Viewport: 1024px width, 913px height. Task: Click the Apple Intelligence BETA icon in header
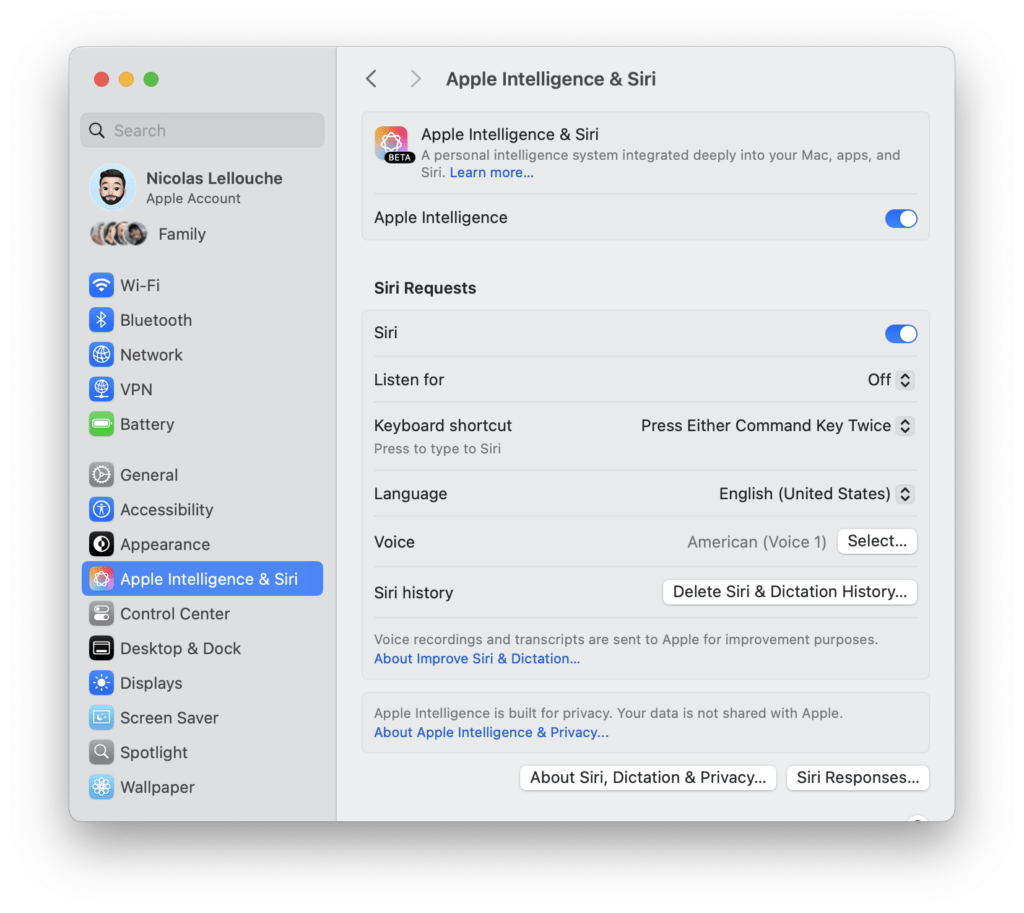click(392, 144)
